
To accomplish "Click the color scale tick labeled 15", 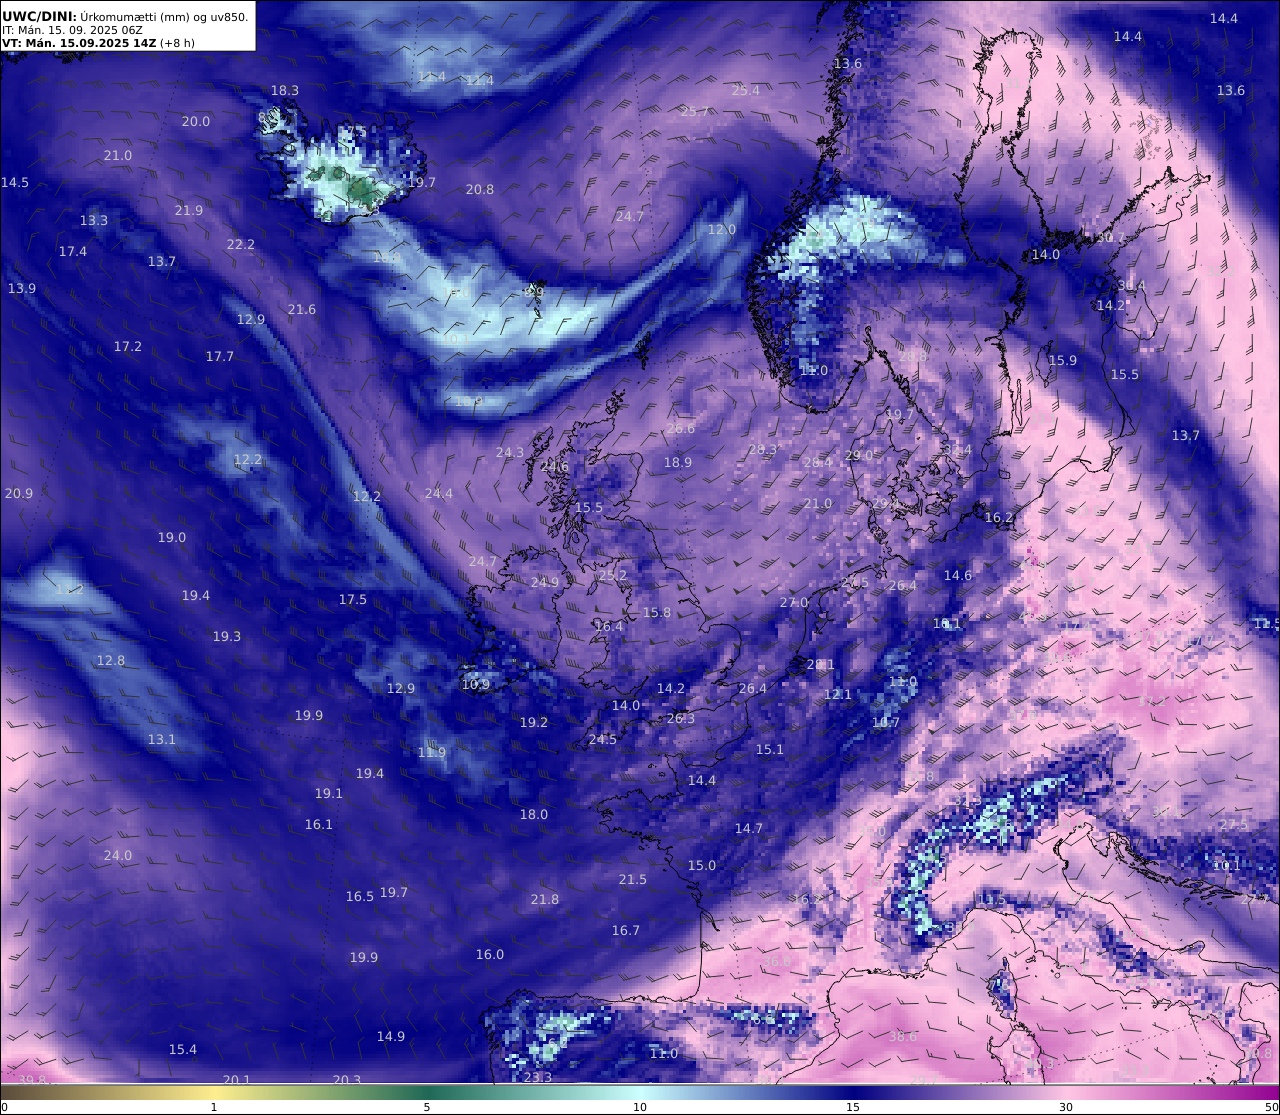I will pos(853,1107).
